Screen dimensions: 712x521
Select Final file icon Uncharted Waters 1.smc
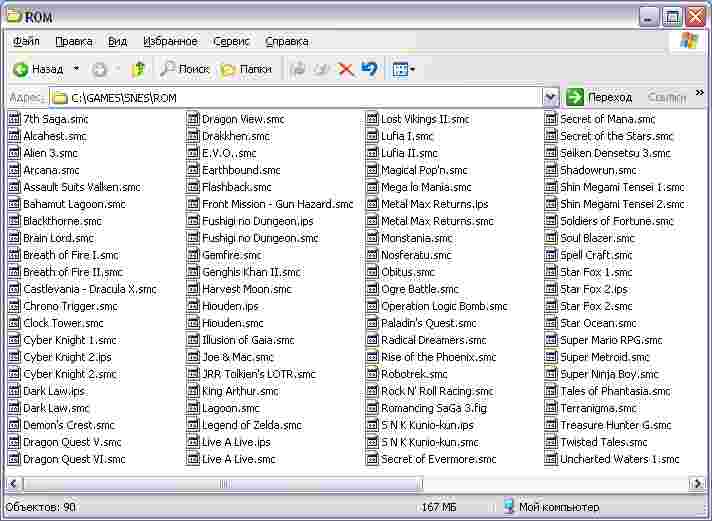pos(551,459)
